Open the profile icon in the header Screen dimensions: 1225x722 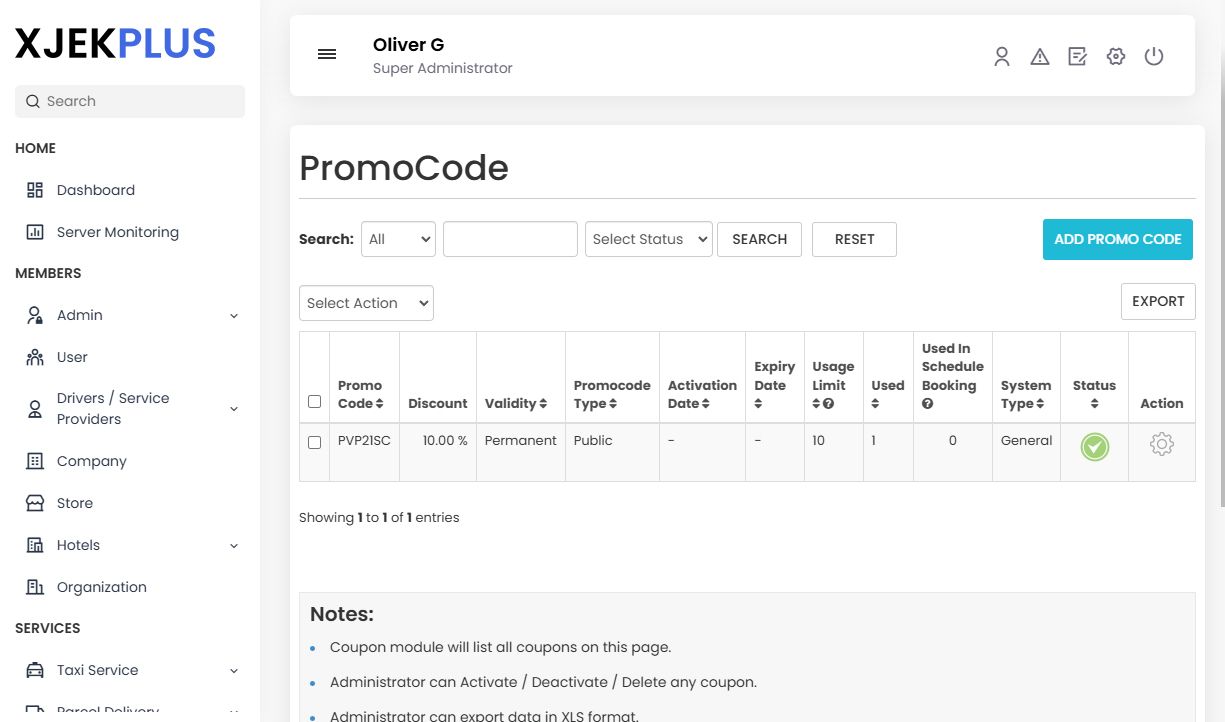tap(1002, 56)
